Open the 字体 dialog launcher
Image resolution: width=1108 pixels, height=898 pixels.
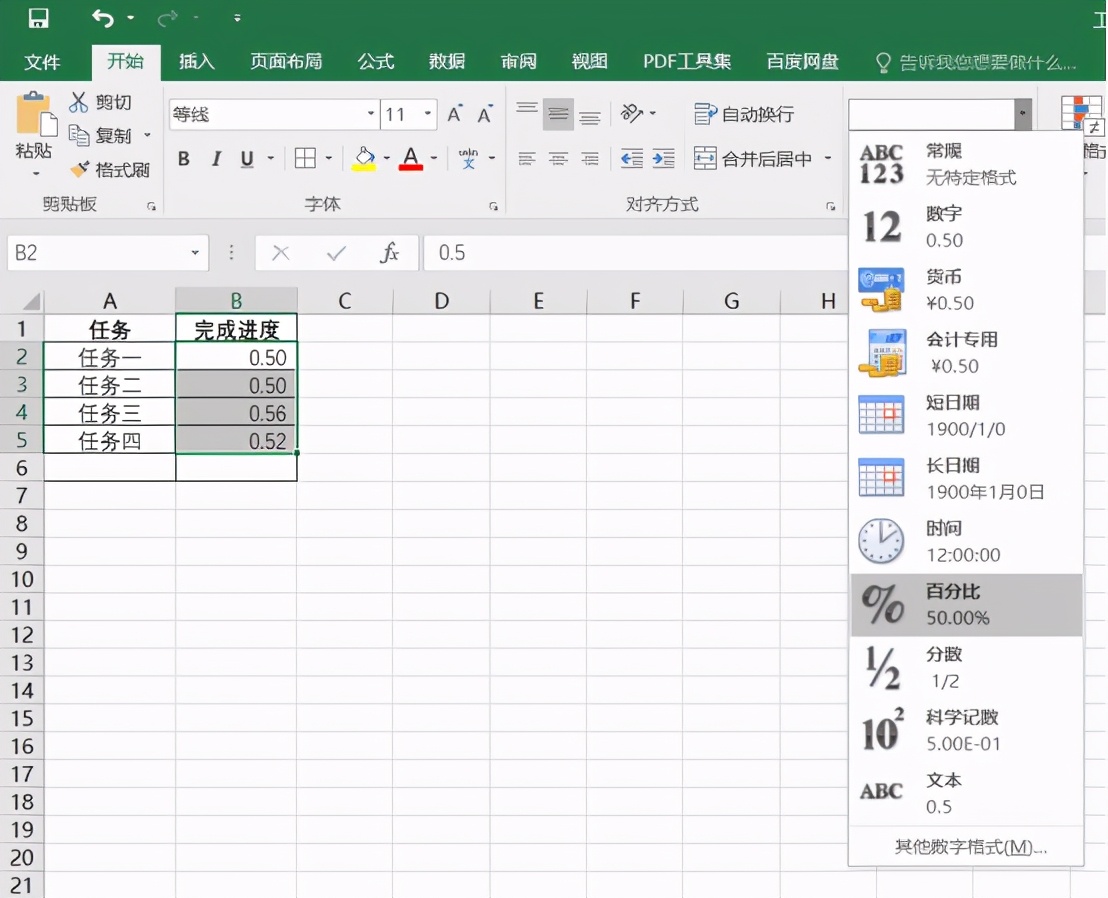(x=493, y=206)
